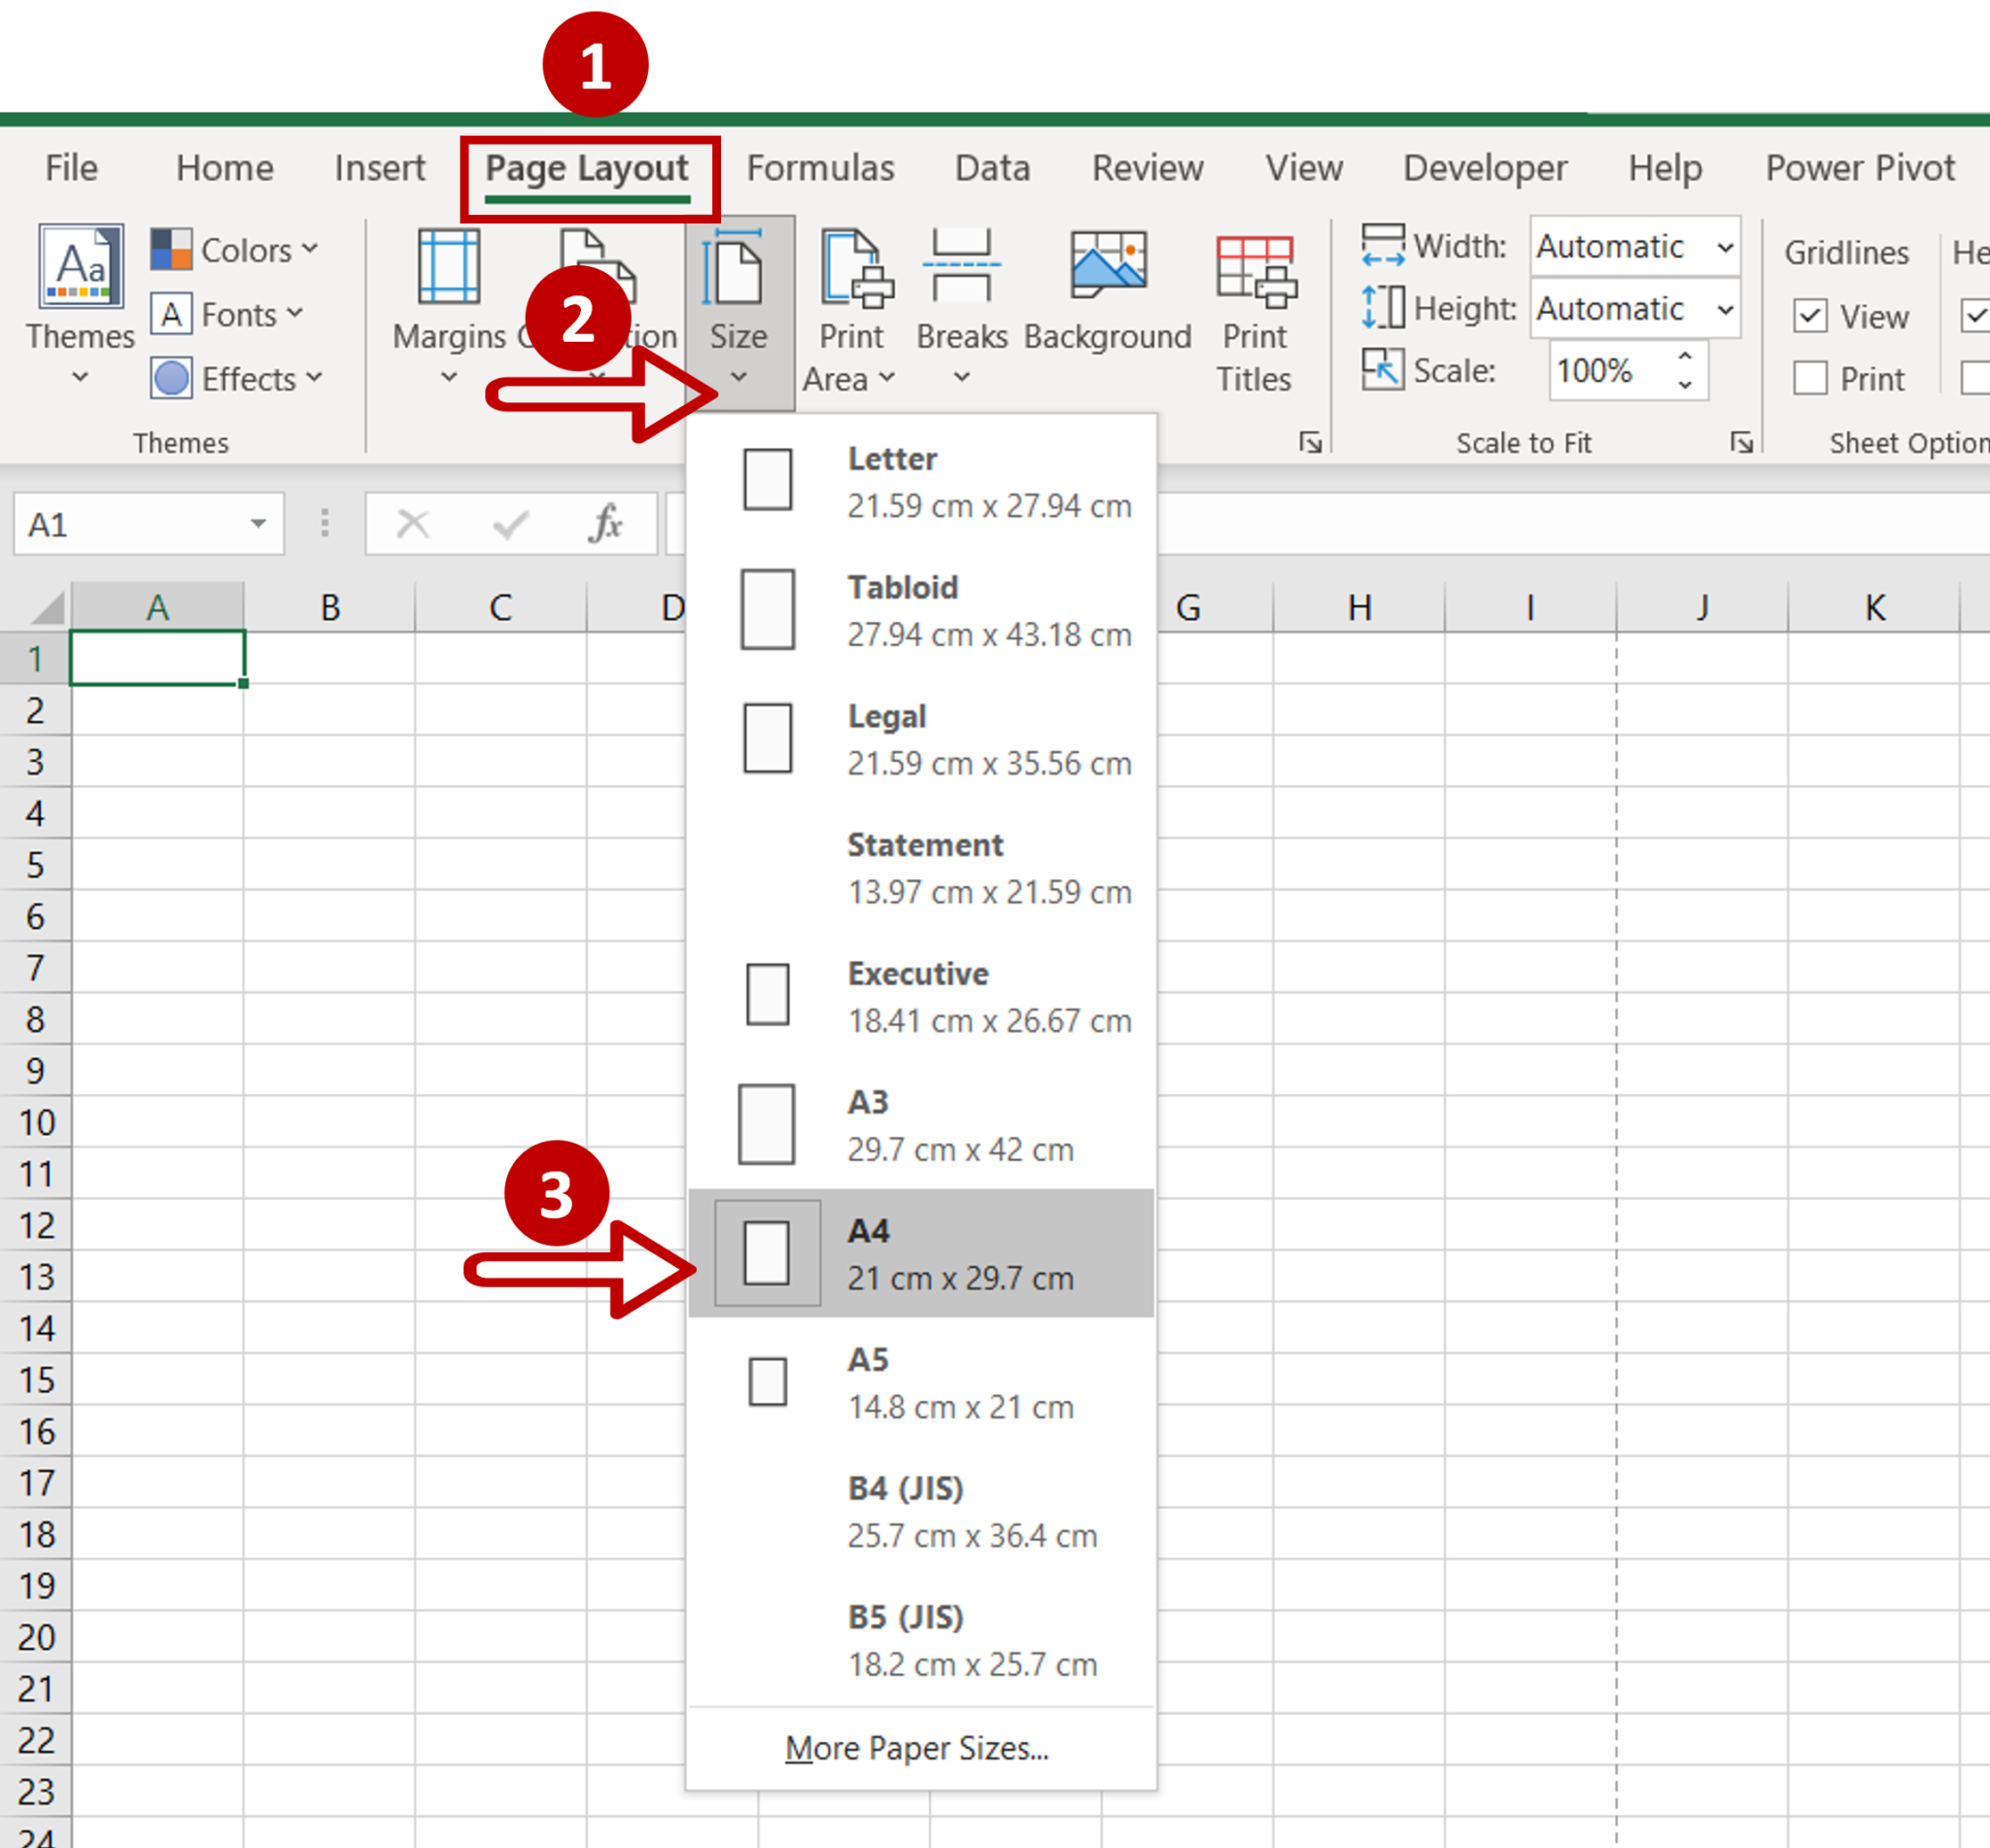Viewport: 1990px width, 1848px height.
Task: Toggle Headings View checkbox
Action: [1976, 316]
